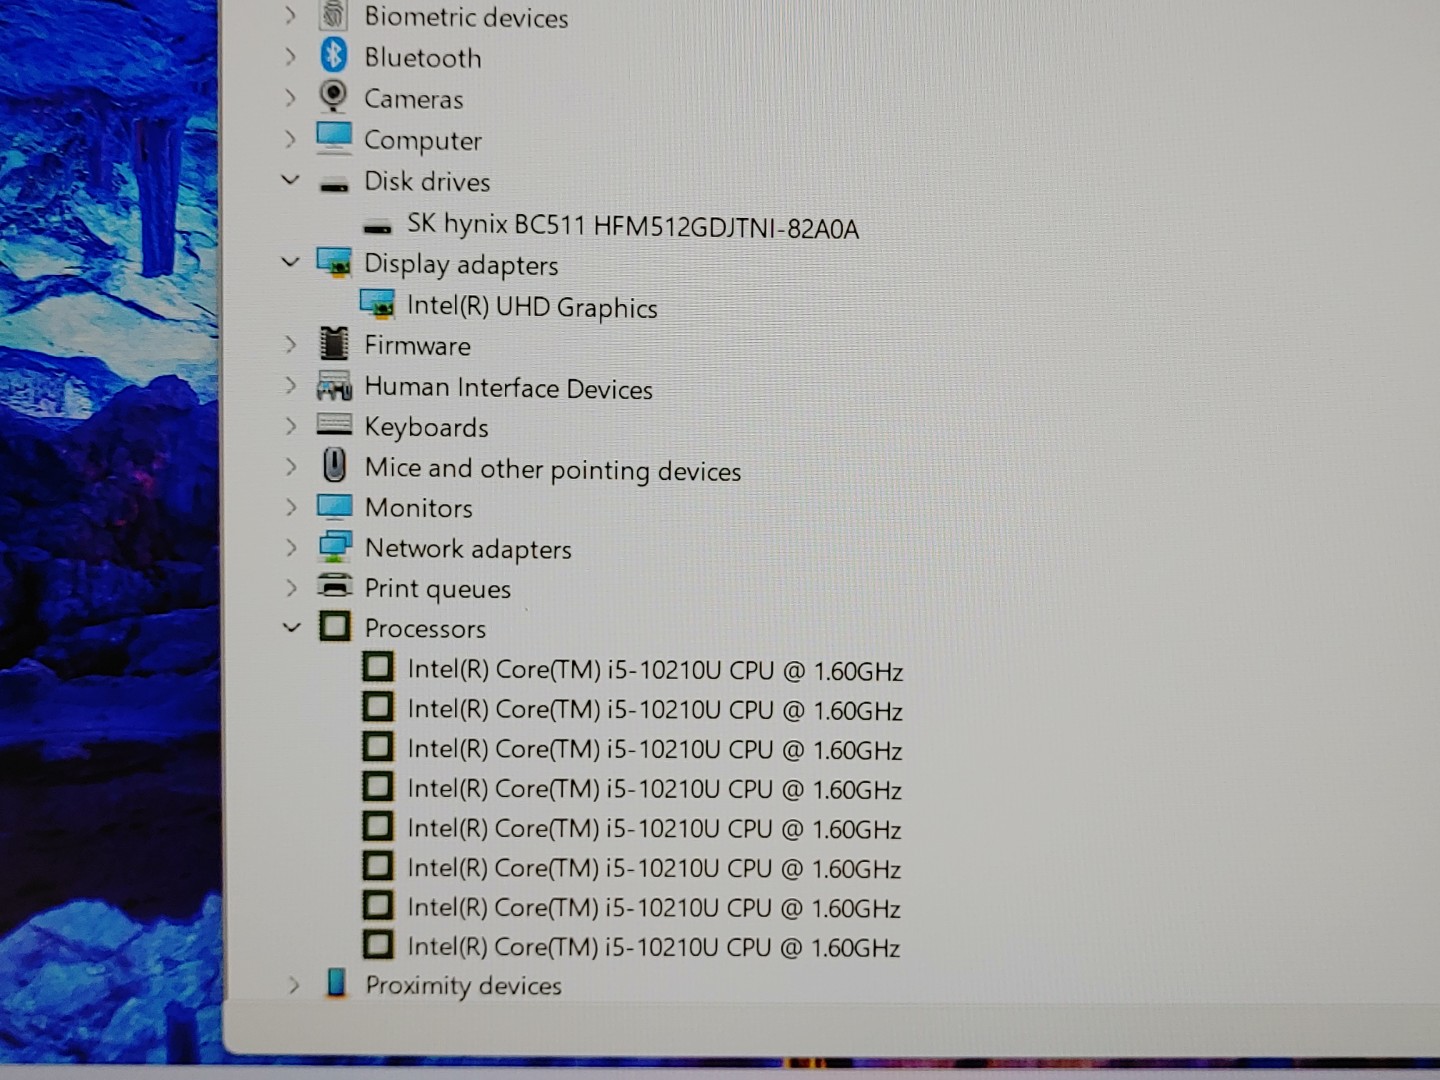Select the Intel UHD Graphics adapter icon
The width and height of the screenshot is (1440, 1080).
pyautogui.click(x=377, y=304)
